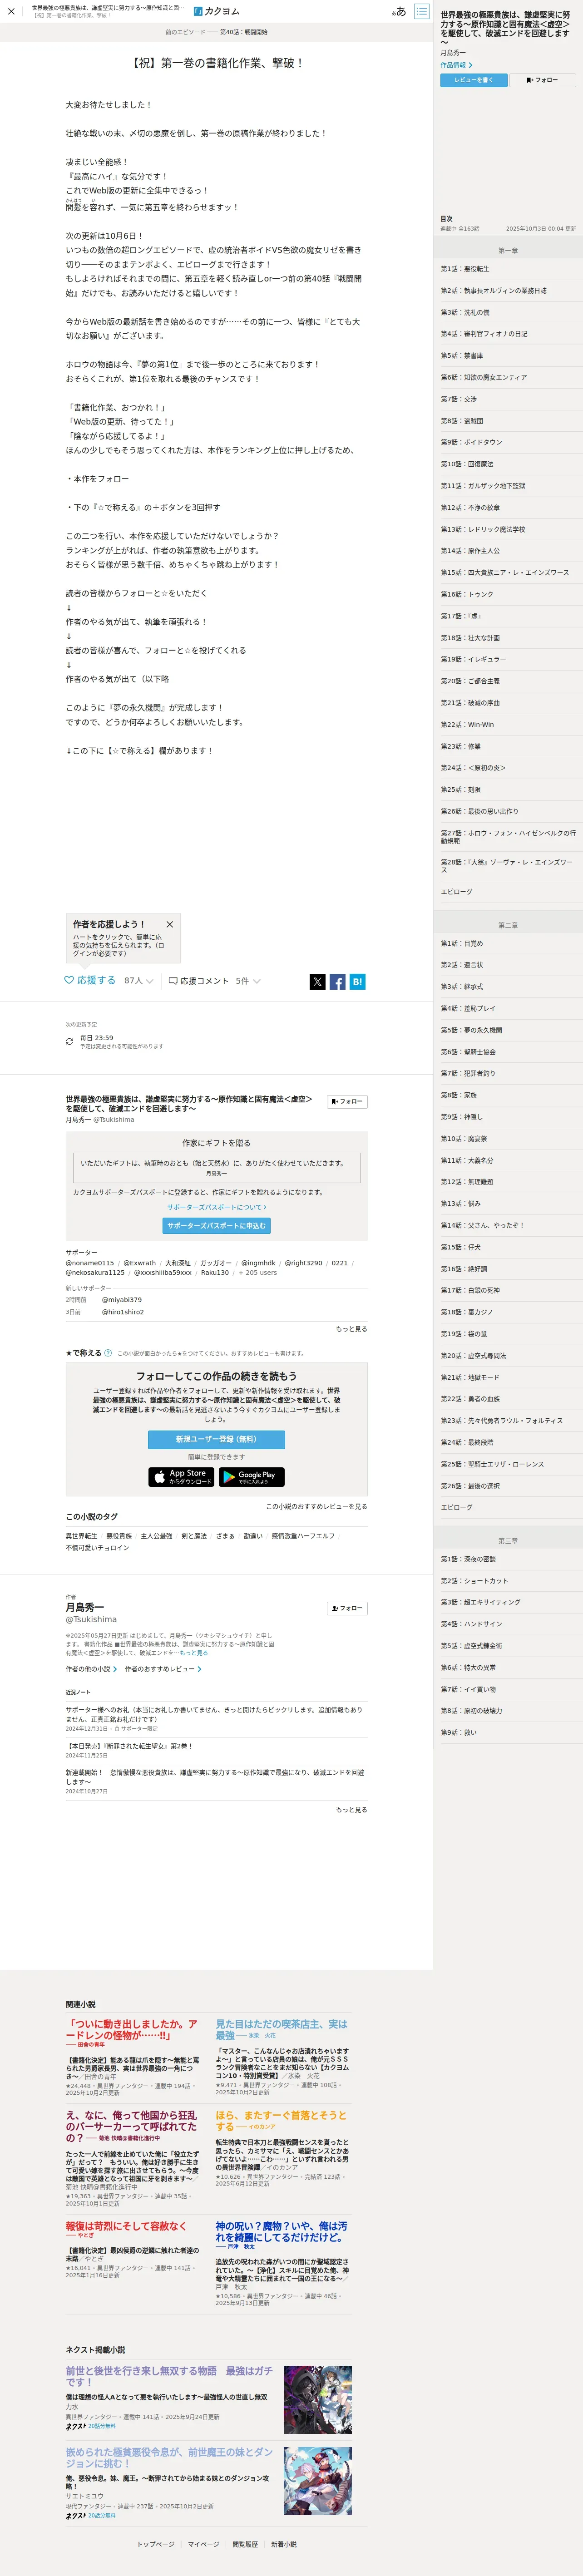Click もっと見る under supporters list
This screenshot has width=583, height=2576.
point(351,1329)
